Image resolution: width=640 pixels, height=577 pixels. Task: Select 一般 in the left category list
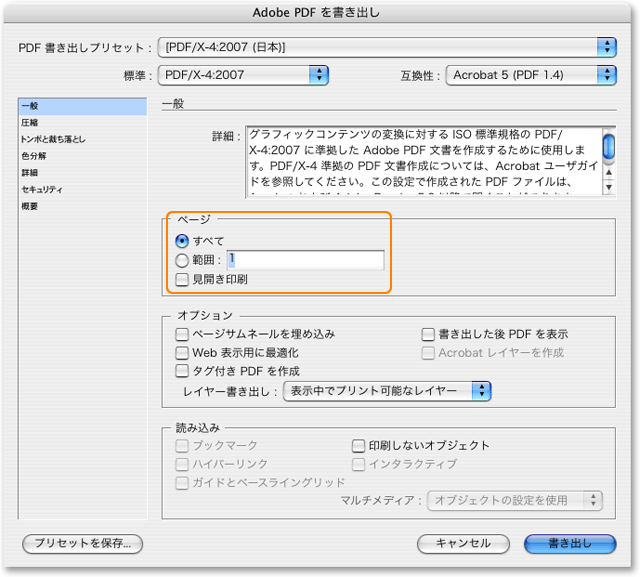click(x=30, y=106)
